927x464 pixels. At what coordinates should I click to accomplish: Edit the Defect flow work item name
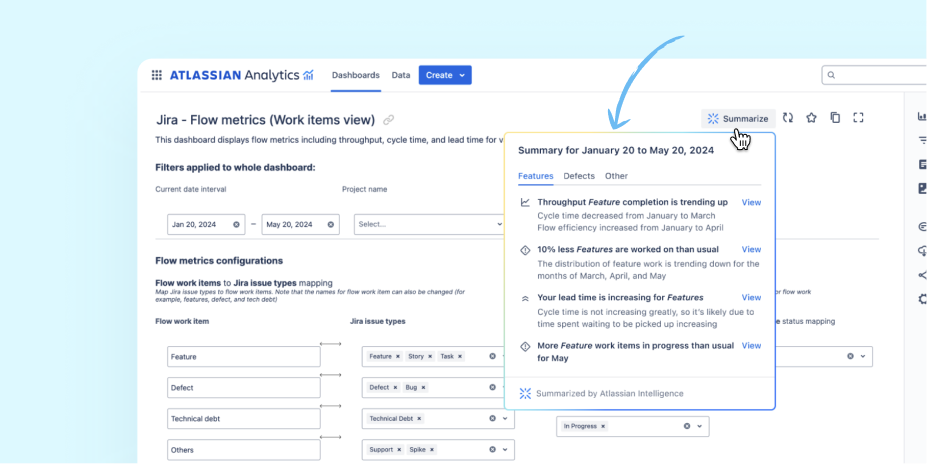point(244,388)
